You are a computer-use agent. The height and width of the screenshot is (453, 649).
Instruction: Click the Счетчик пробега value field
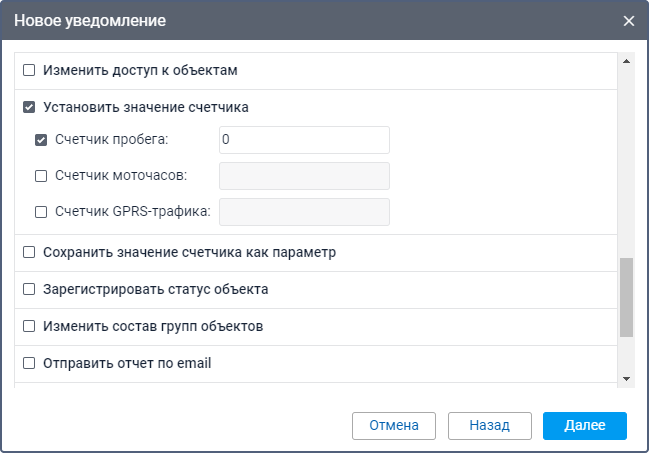[303, 141]
